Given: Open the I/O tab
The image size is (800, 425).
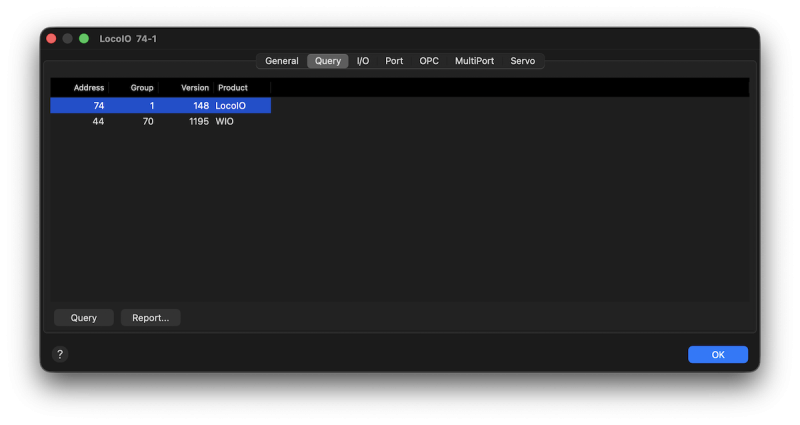Looking at the screenshot, I should [x=363, y=61].
